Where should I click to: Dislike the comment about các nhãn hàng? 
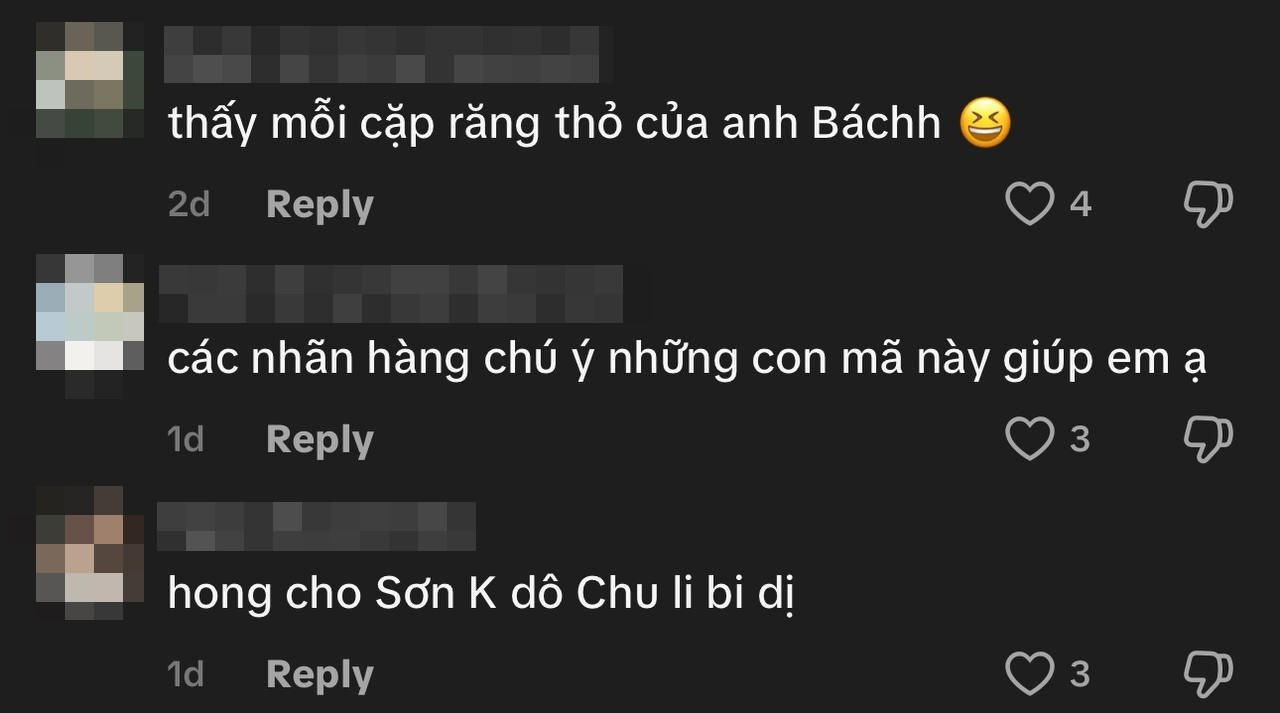[1208, 439]
